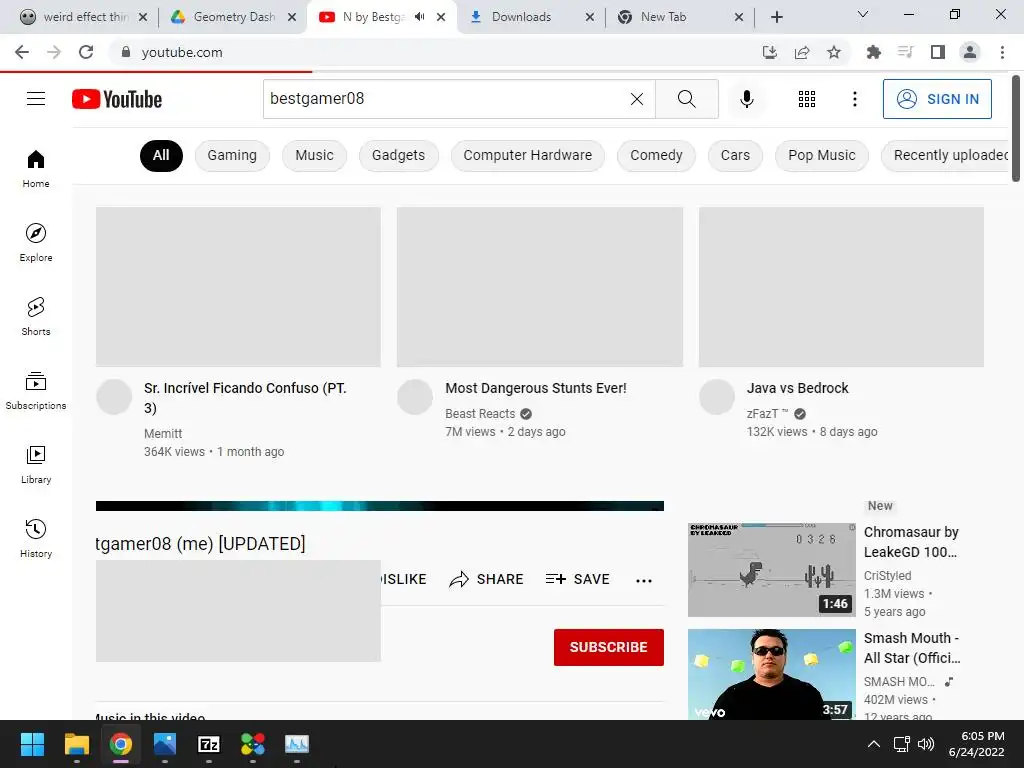Viewport: 1024px width, 768px height.
Task: Open the tab search dropdown arrow
Action: tap(863, 14)
